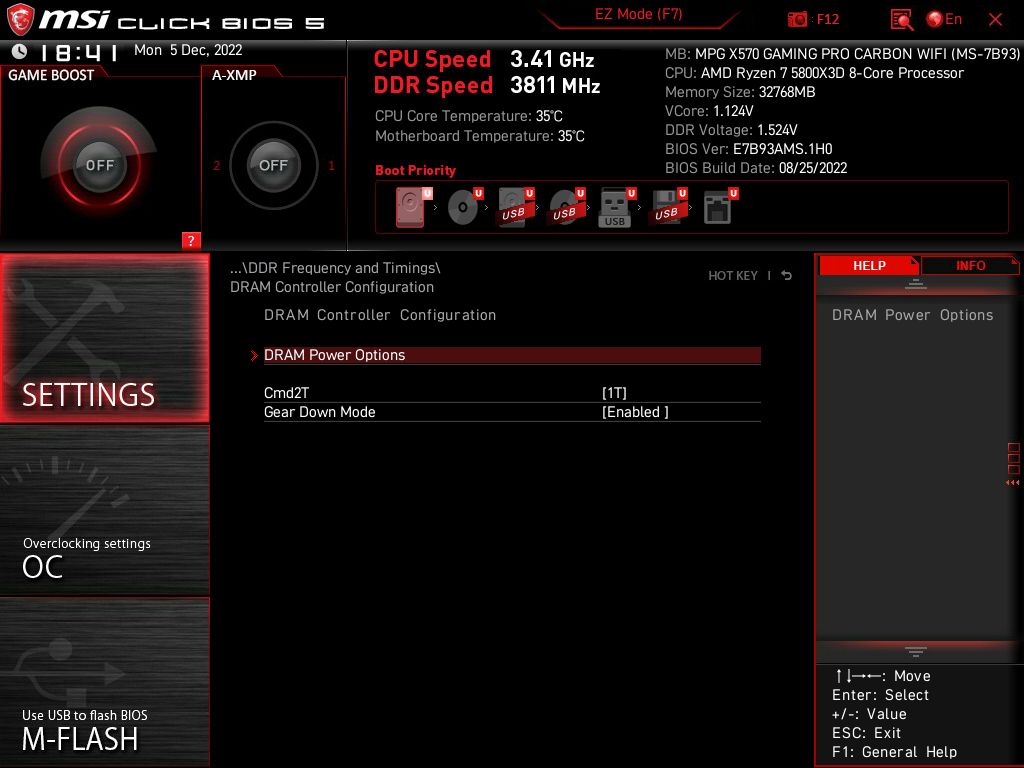Open M-FLASH to flash BIOS
The width and height of the screenshot is (1024, 768).
tap(104, 682)
